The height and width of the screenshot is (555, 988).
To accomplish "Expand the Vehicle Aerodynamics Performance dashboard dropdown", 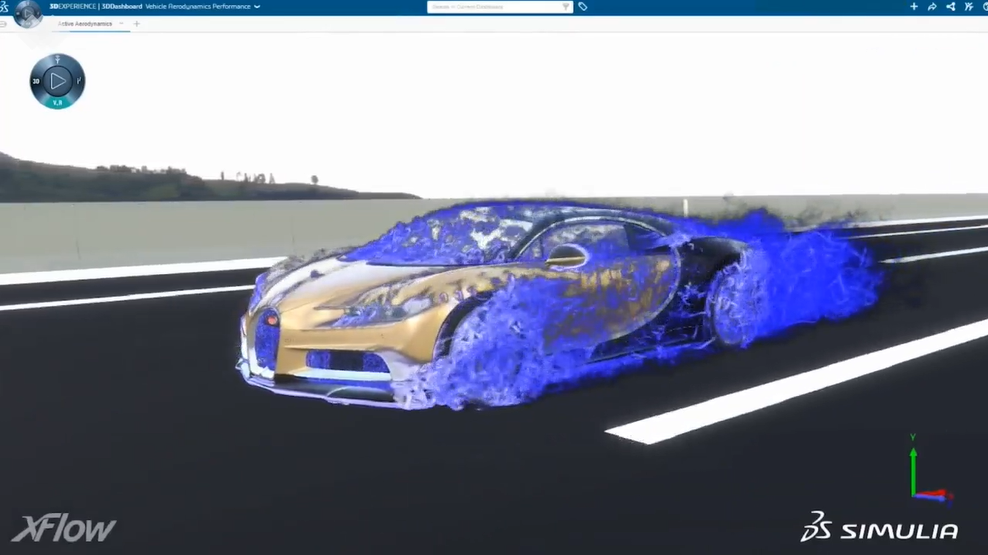I will click(257, 6).
